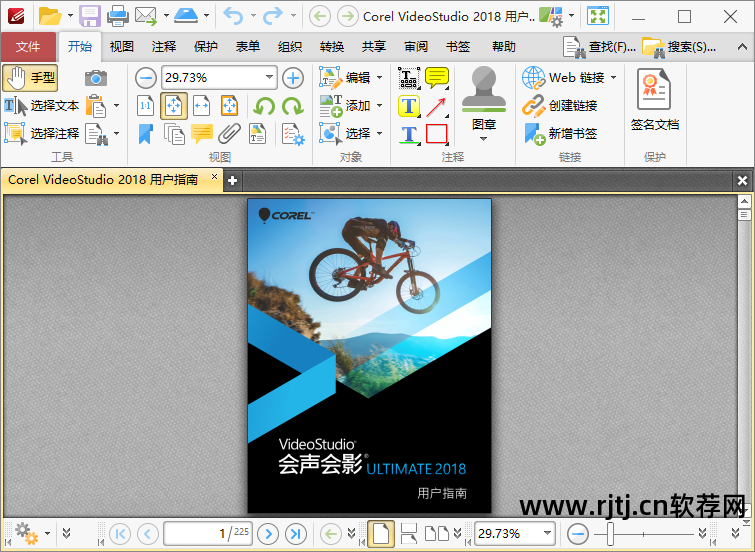Select the Rectangle annotation tool

coord(437,134)
